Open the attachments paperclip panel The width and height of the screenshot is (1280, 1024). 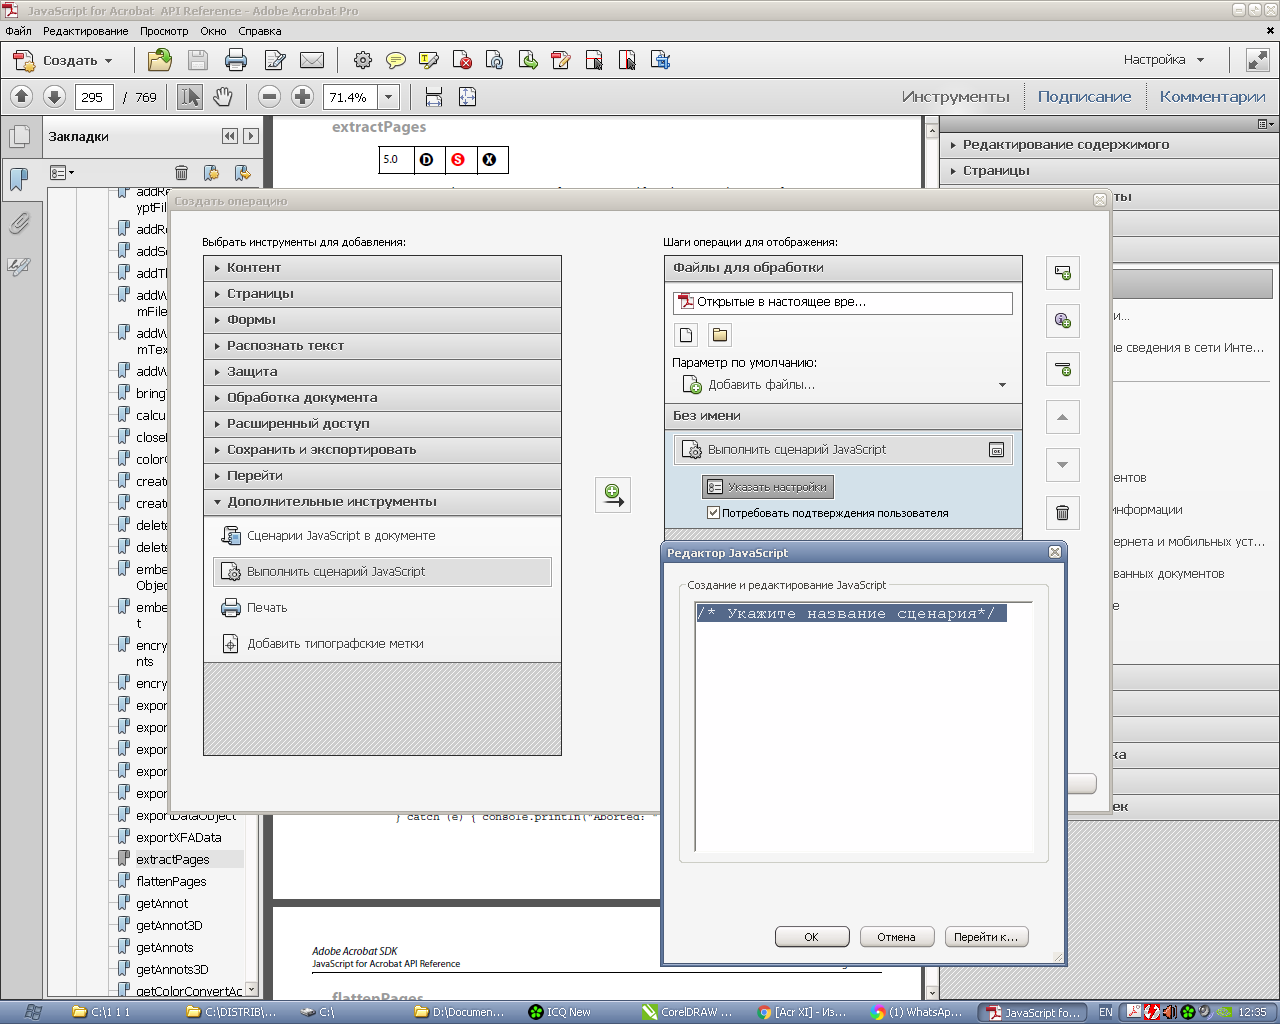point(19,223)
